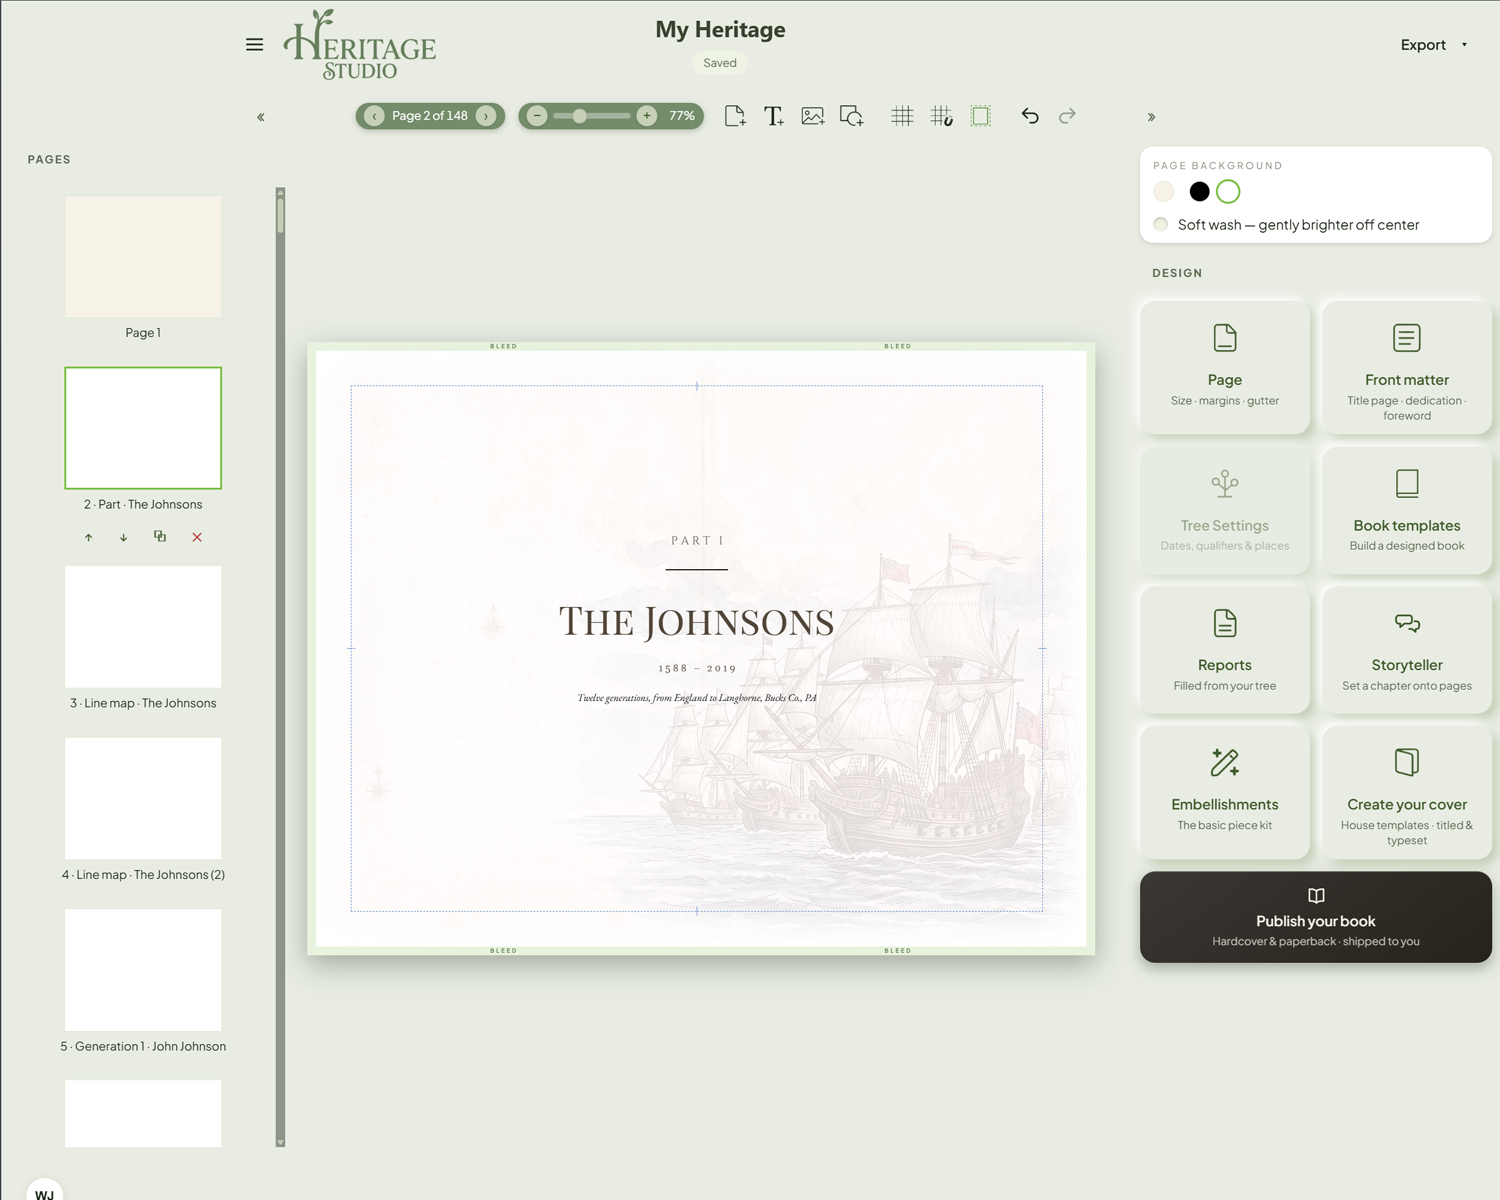Insert an image with the picture icon

click(812, 116)
